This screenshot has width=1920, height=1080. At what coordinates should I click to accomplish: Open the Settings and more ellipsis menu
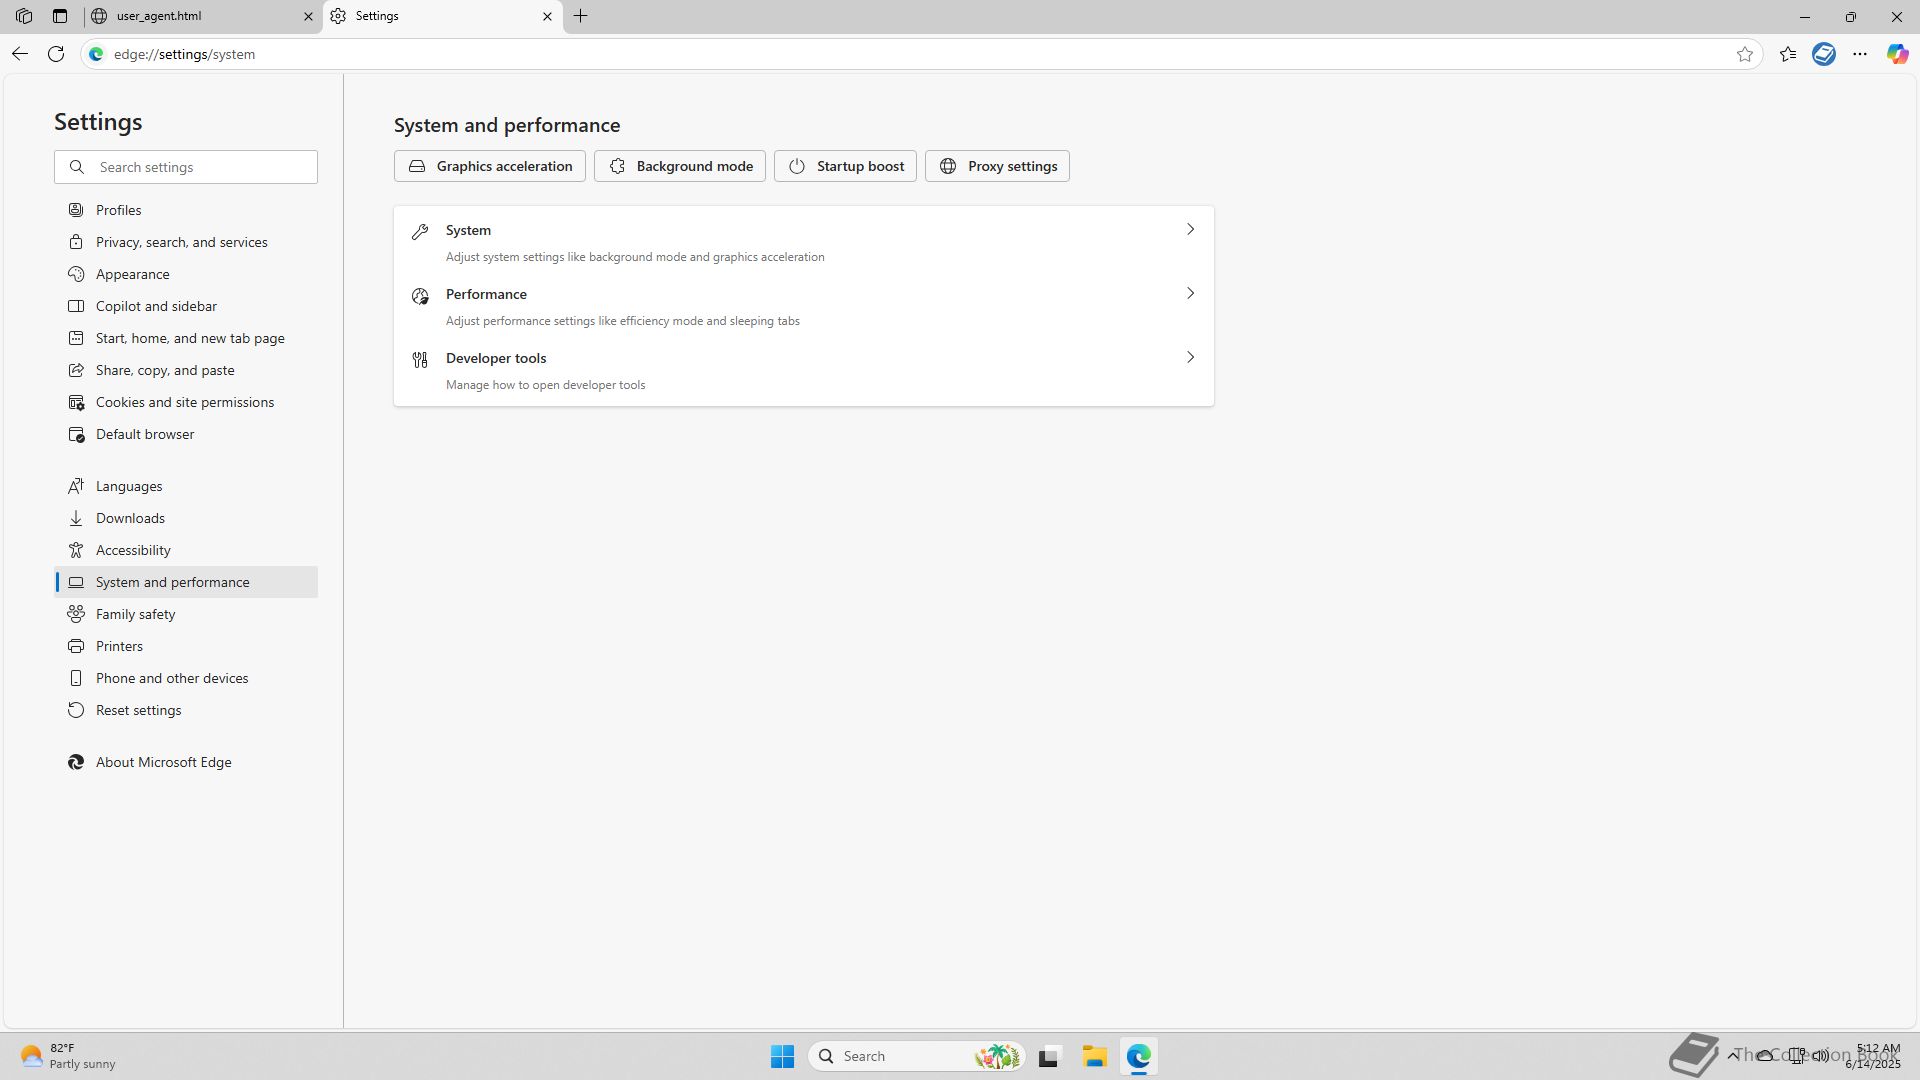point(1860,54)
